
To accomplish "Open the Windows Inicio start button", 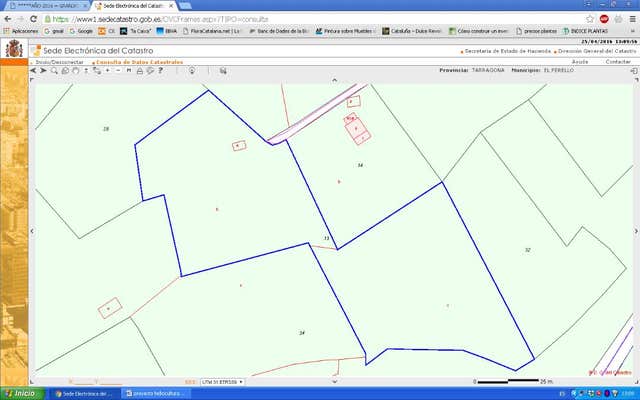I will click(22, 393).
